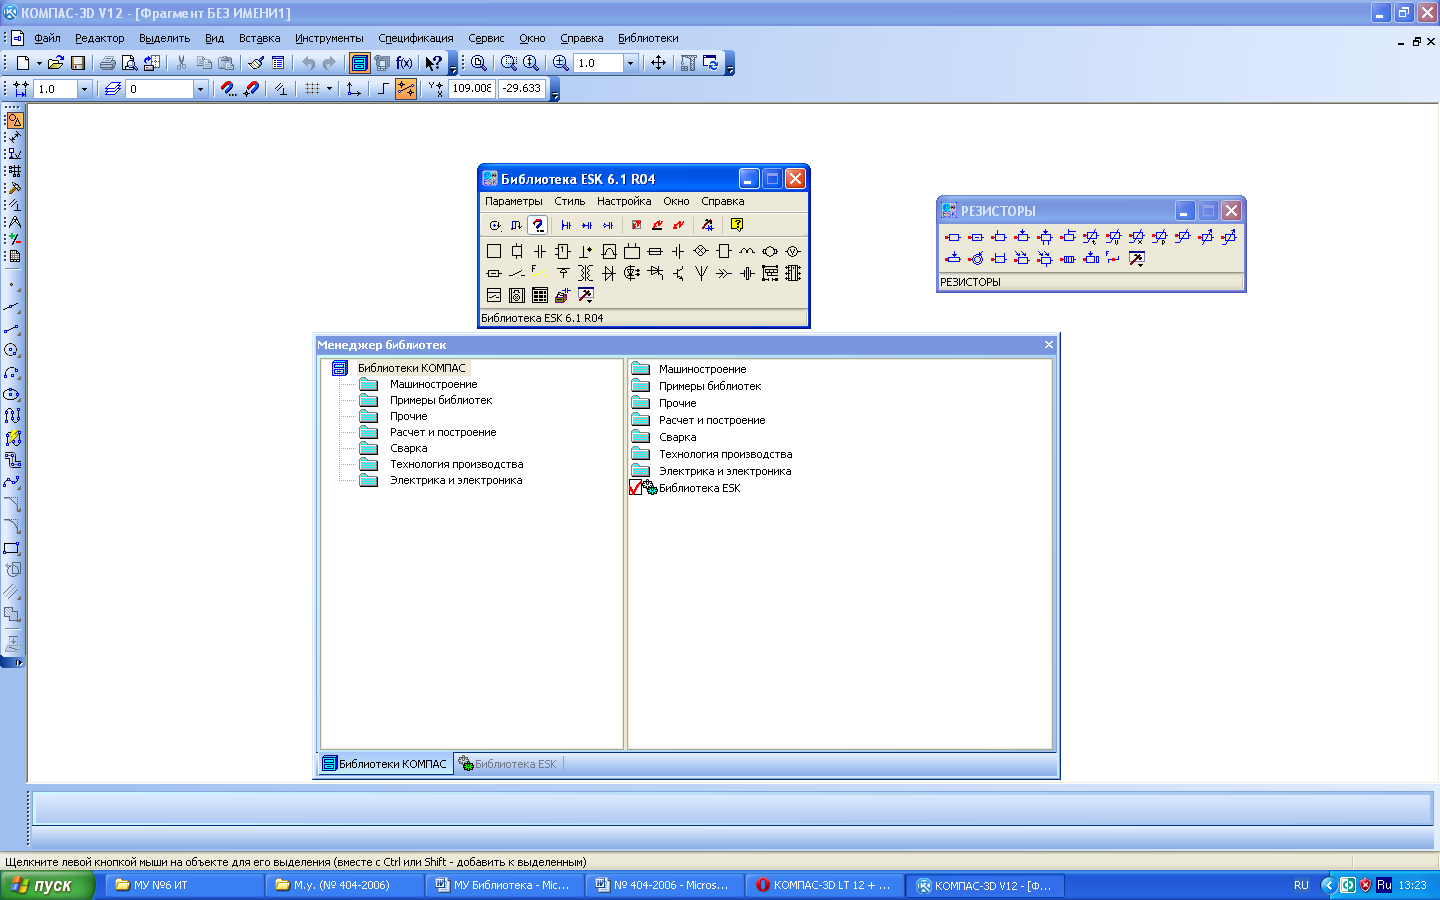The height and width of the screenshot is (900, 1440).
Task: Open the Инструменты menu
Action: tap(329, 38)
